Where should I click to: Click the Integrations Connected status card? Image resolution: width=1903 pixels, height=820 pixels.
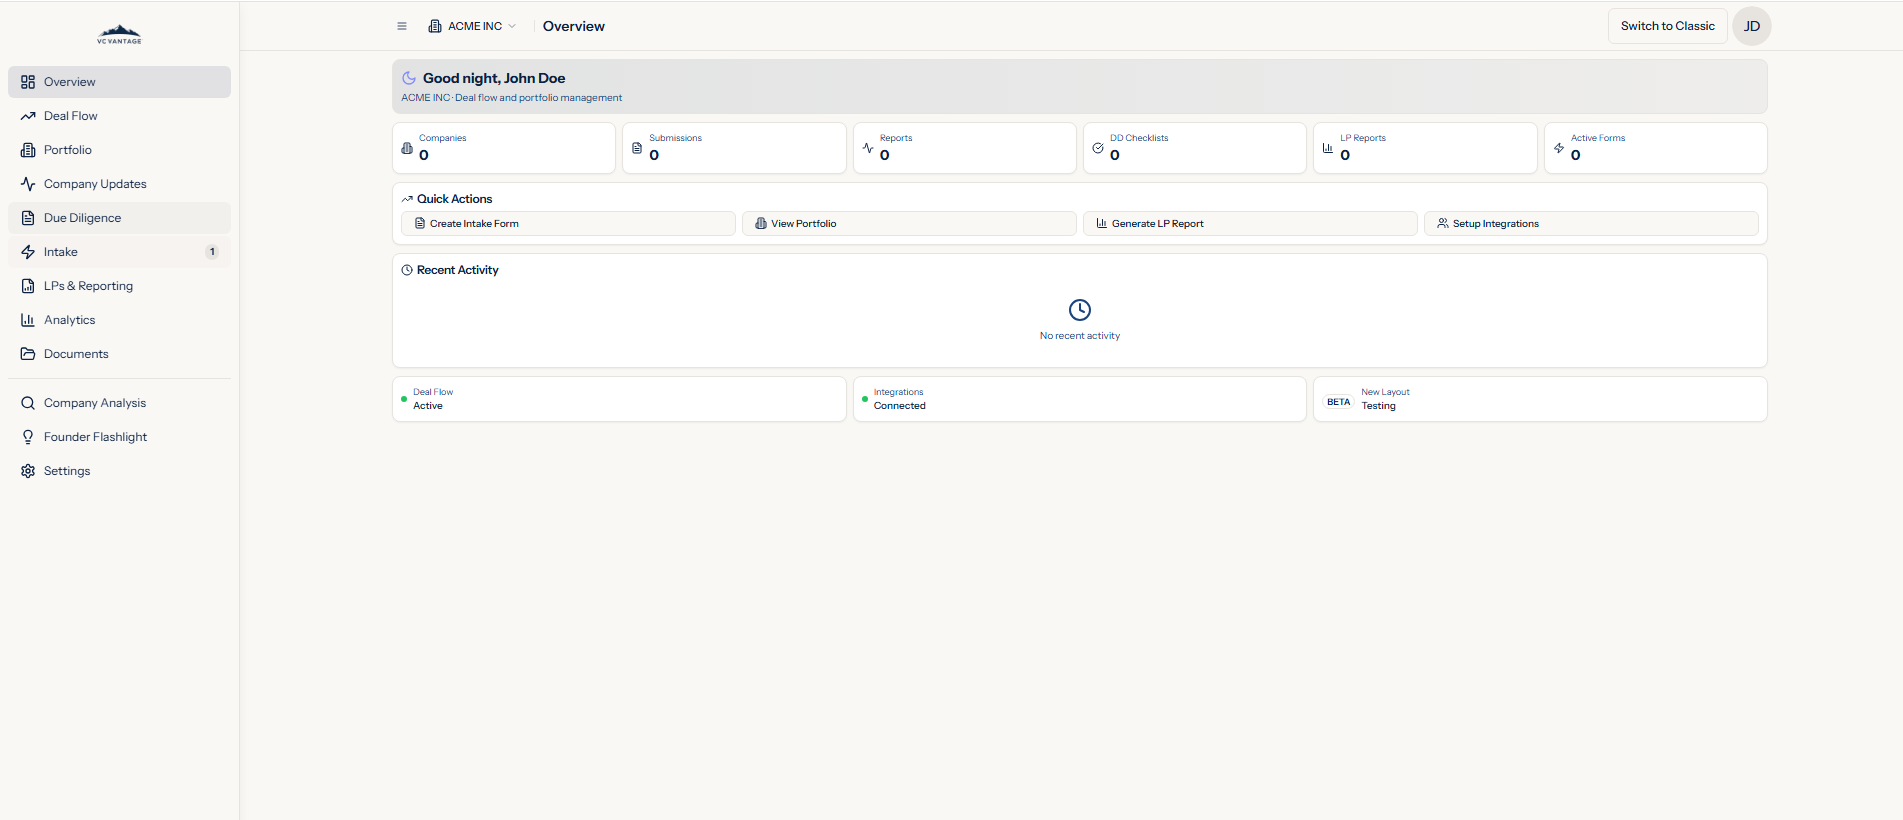tap(1079, 399)
